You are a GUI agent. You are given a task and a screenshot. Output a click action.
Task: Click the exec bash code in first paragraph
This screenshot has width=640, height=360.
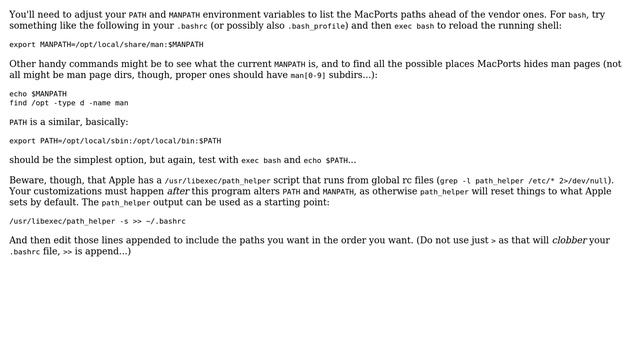[x=414, y=26]
